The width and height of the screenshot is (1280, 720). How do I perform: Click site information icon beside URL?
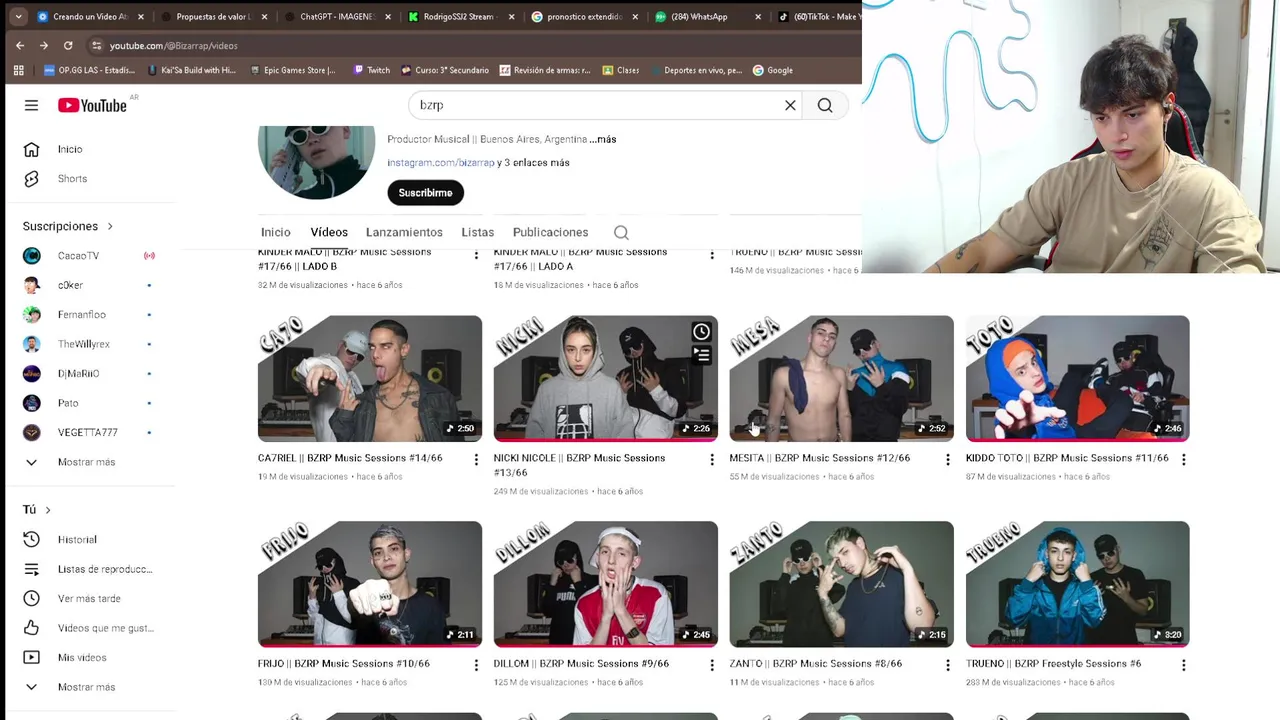click(x=96, y=45)
